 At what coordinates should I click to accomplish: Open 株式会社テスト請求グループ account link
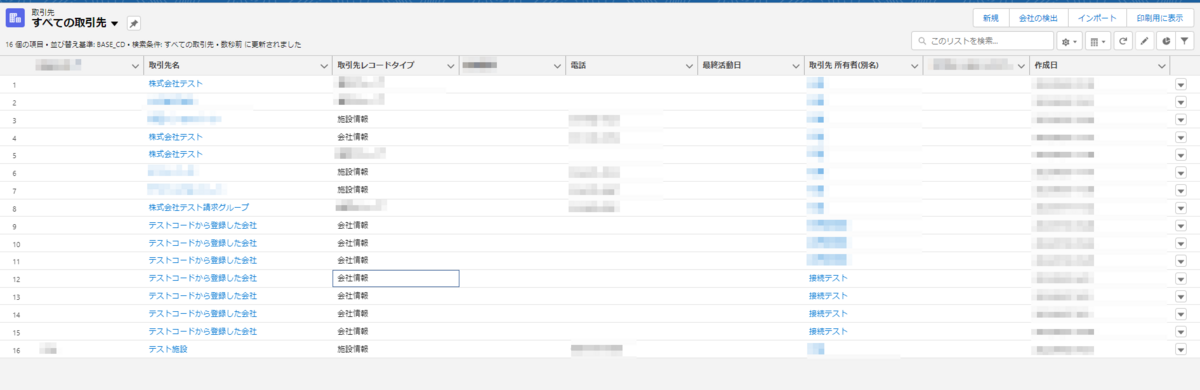[199, 208]
